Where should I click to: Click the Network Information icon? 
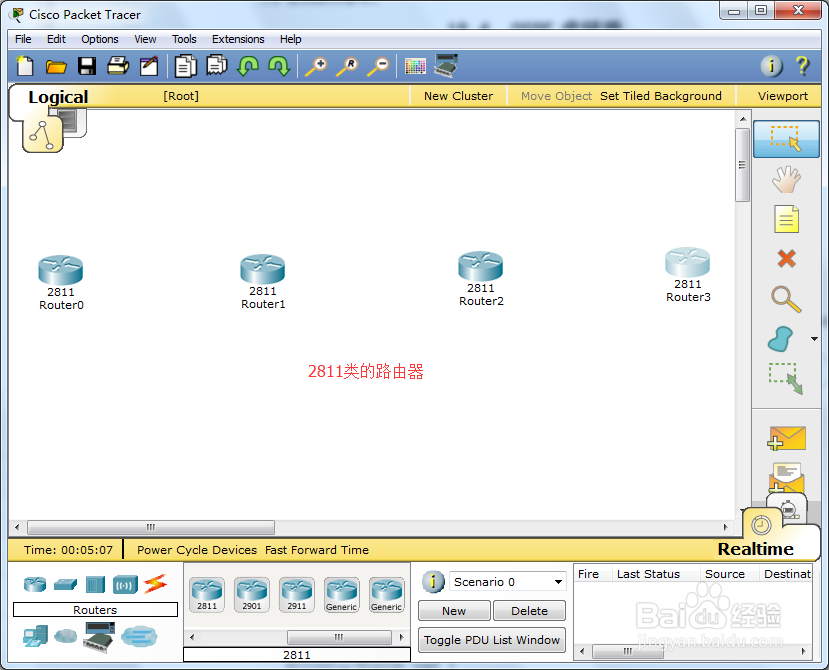click(771, 66)
